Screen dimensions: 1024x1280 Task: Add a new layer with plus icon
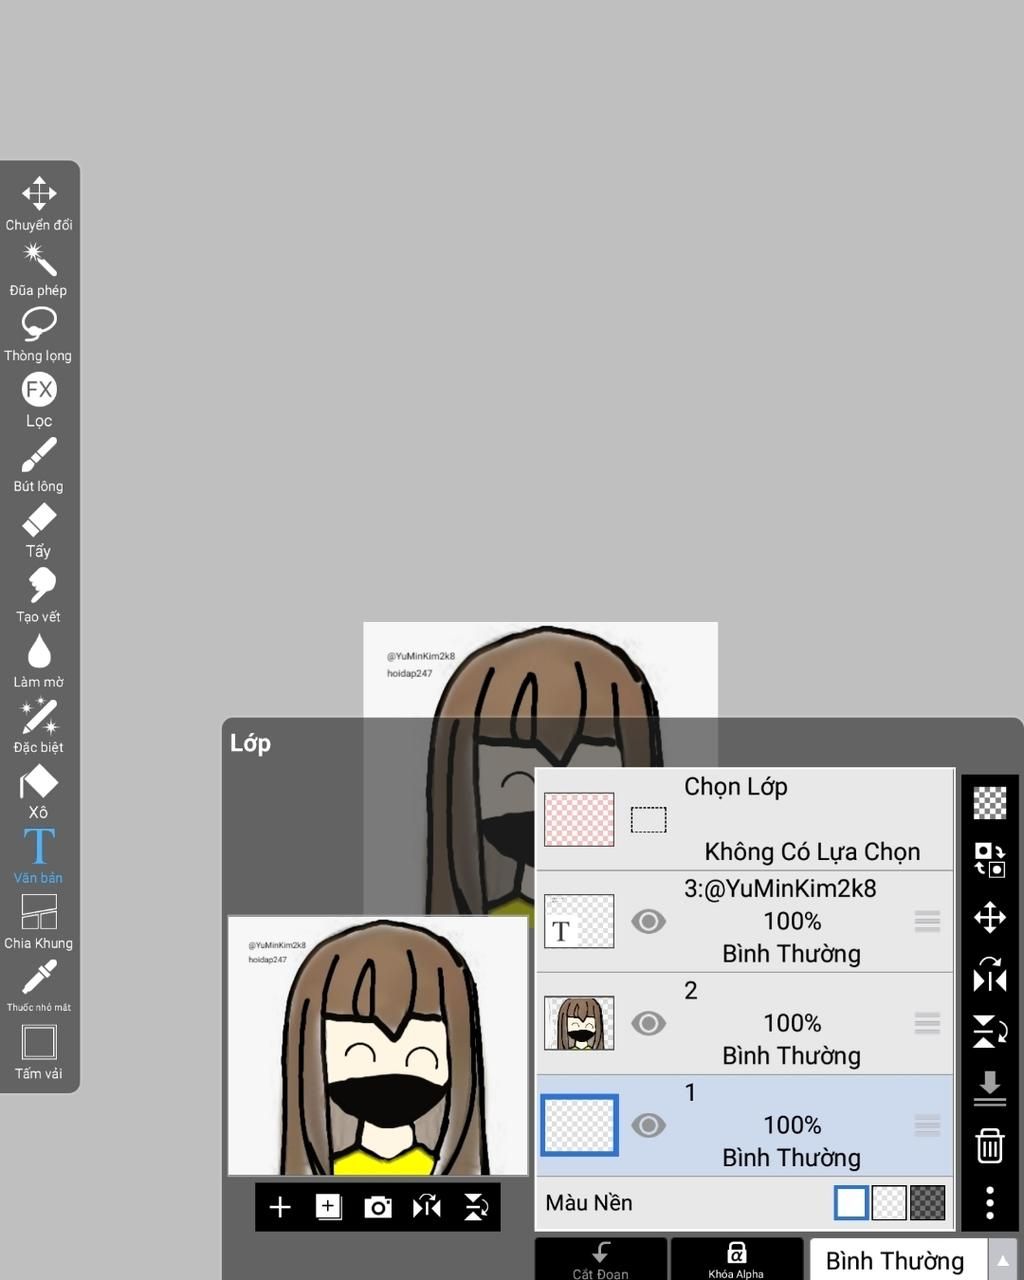pos(280,1207)
